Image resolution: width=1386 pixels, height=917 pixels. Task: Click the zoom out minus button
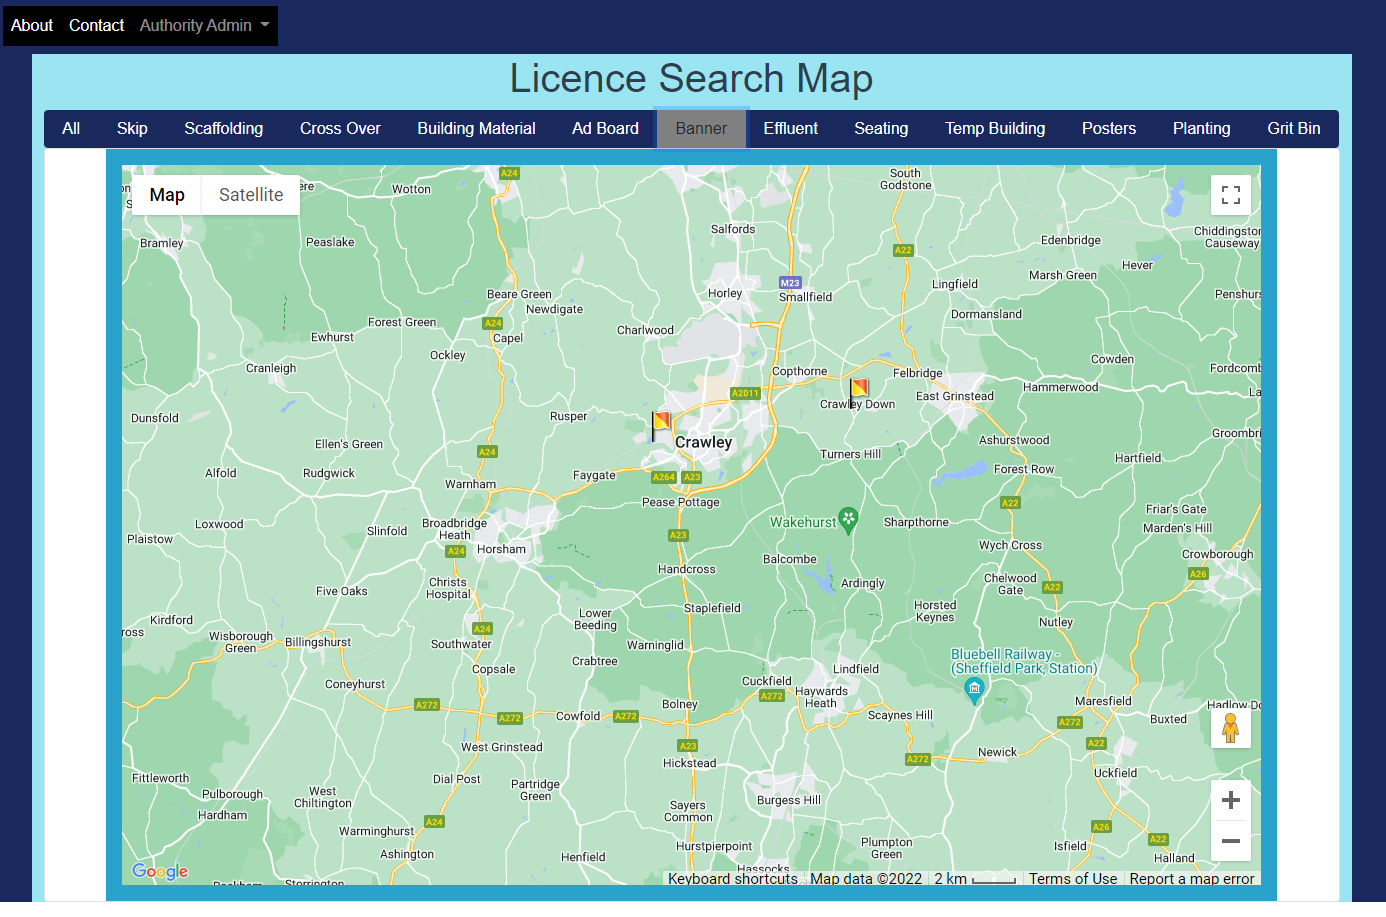pyautogui.click(x=1230, y=841)
